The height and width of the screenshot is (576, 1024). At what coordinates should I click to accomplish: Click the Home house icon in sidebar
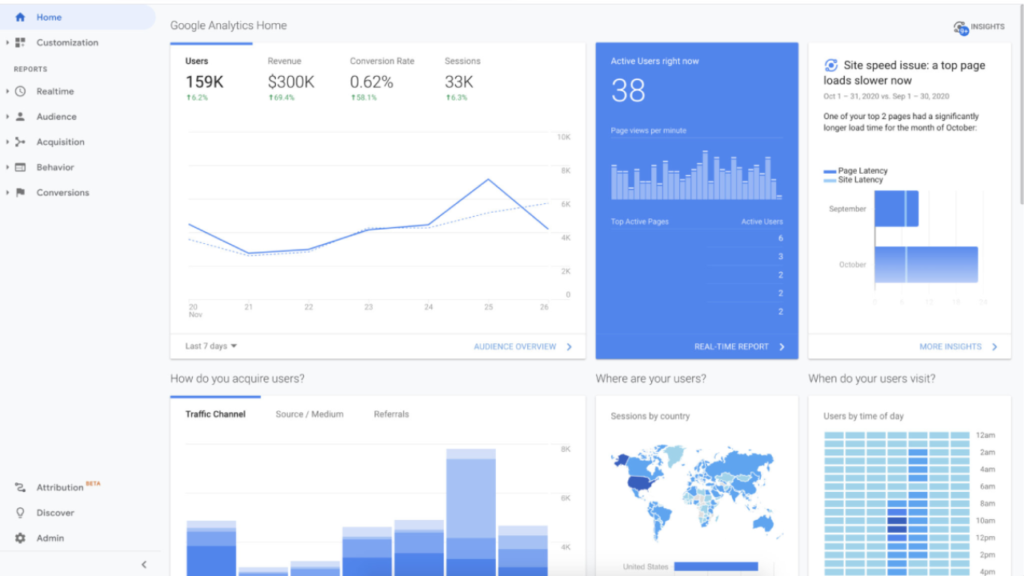point(20,17)
